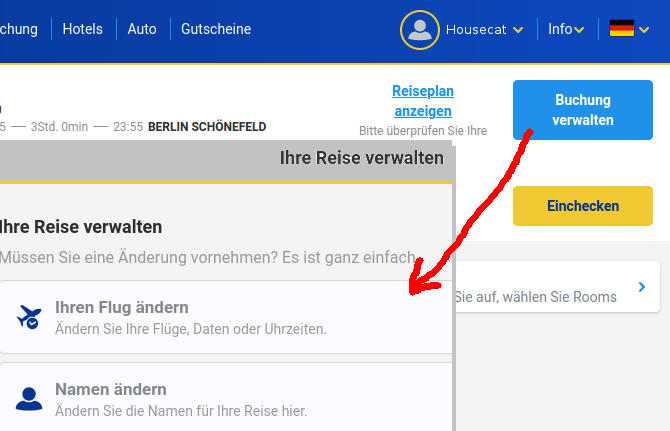This screenshot has width=670, height=431.
Task: Click the person icon beside Namen ändern
Action: pyautogui.click(x=30, y=399)
